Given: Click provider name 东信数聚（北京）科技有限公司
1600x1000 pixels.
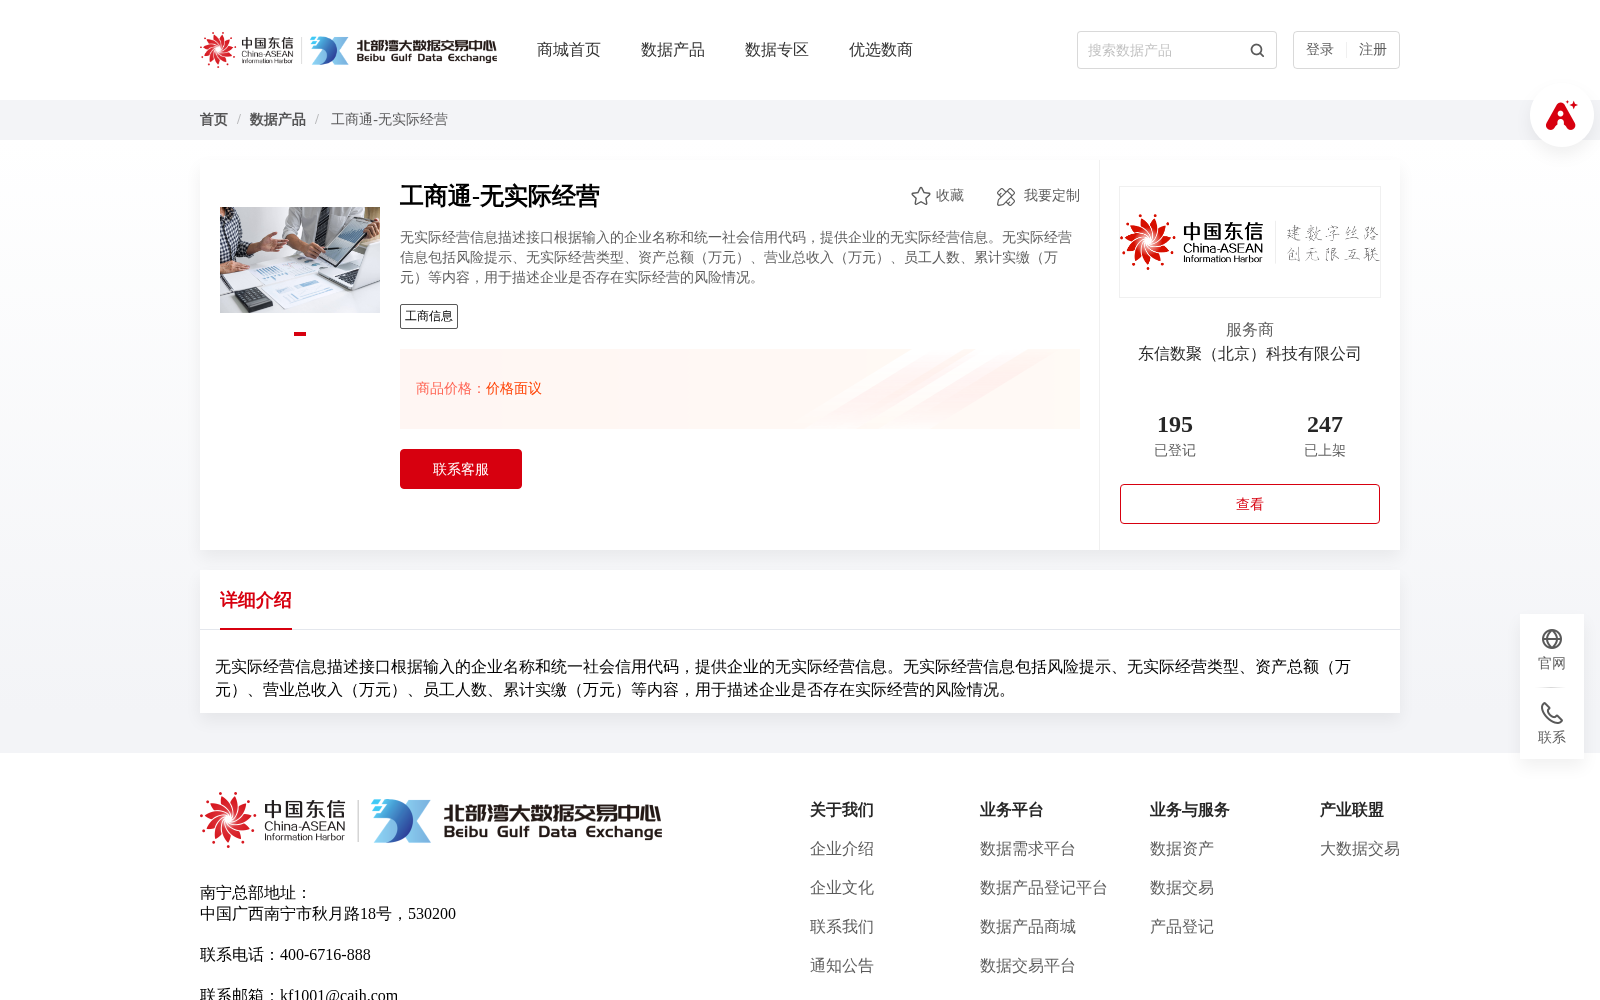Looking at the screenshot, I should (1250, 354).
